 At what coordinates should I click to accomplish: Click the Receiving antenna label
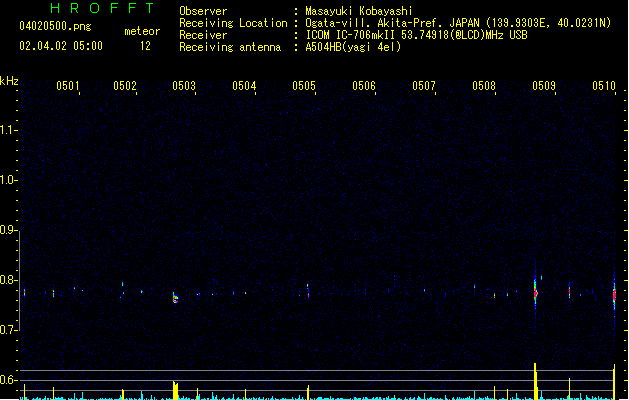(x=230, y=47)
